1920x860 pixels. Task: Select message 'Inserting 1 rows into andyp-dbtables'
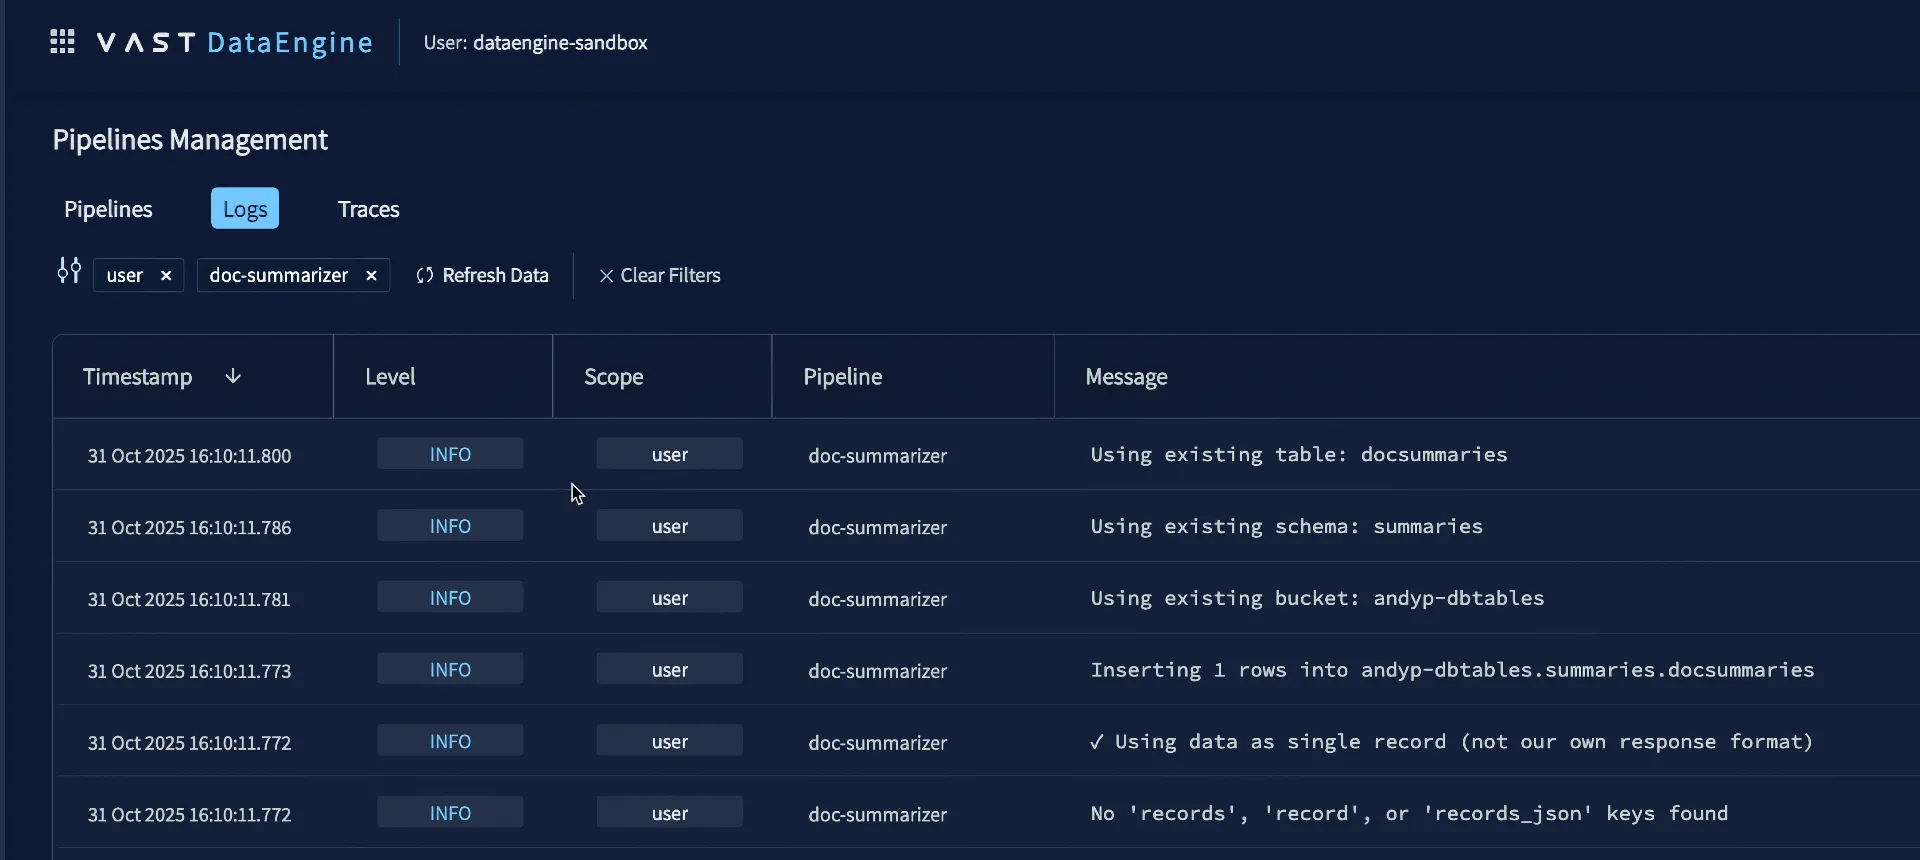point(1452,670)
